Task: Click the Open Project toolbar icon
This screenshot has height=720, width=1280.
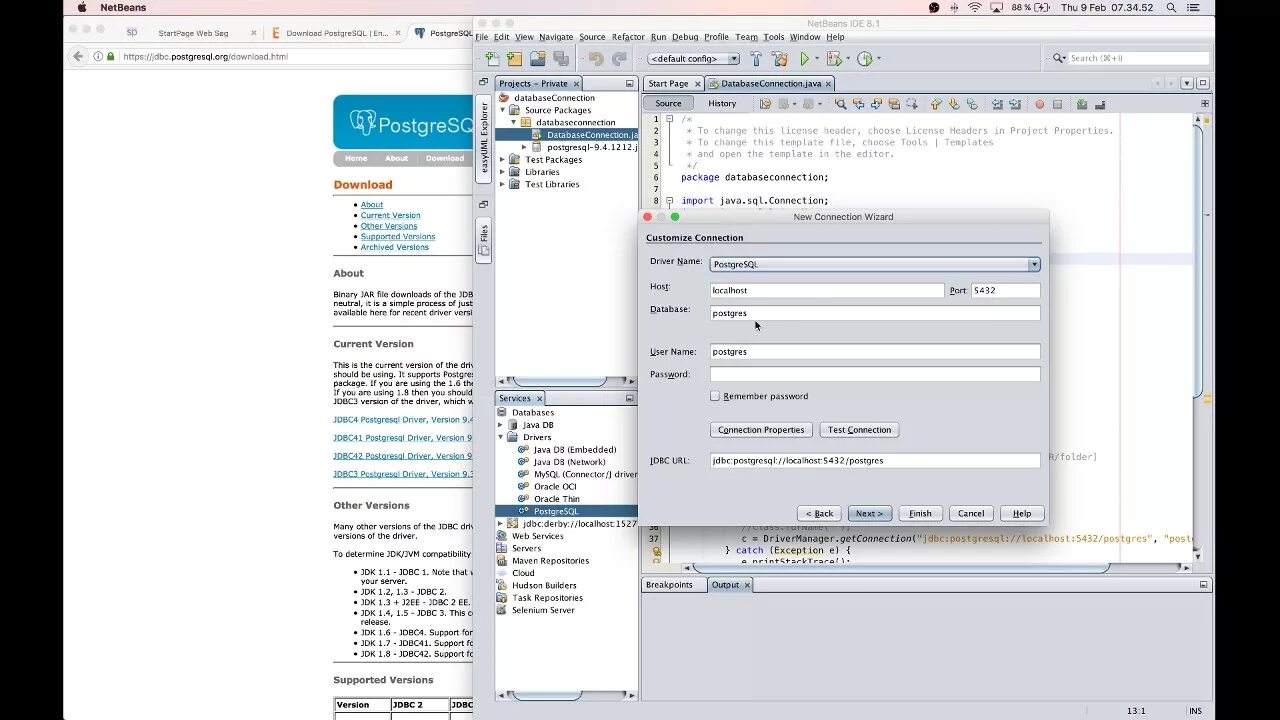Action: [537, 59]
